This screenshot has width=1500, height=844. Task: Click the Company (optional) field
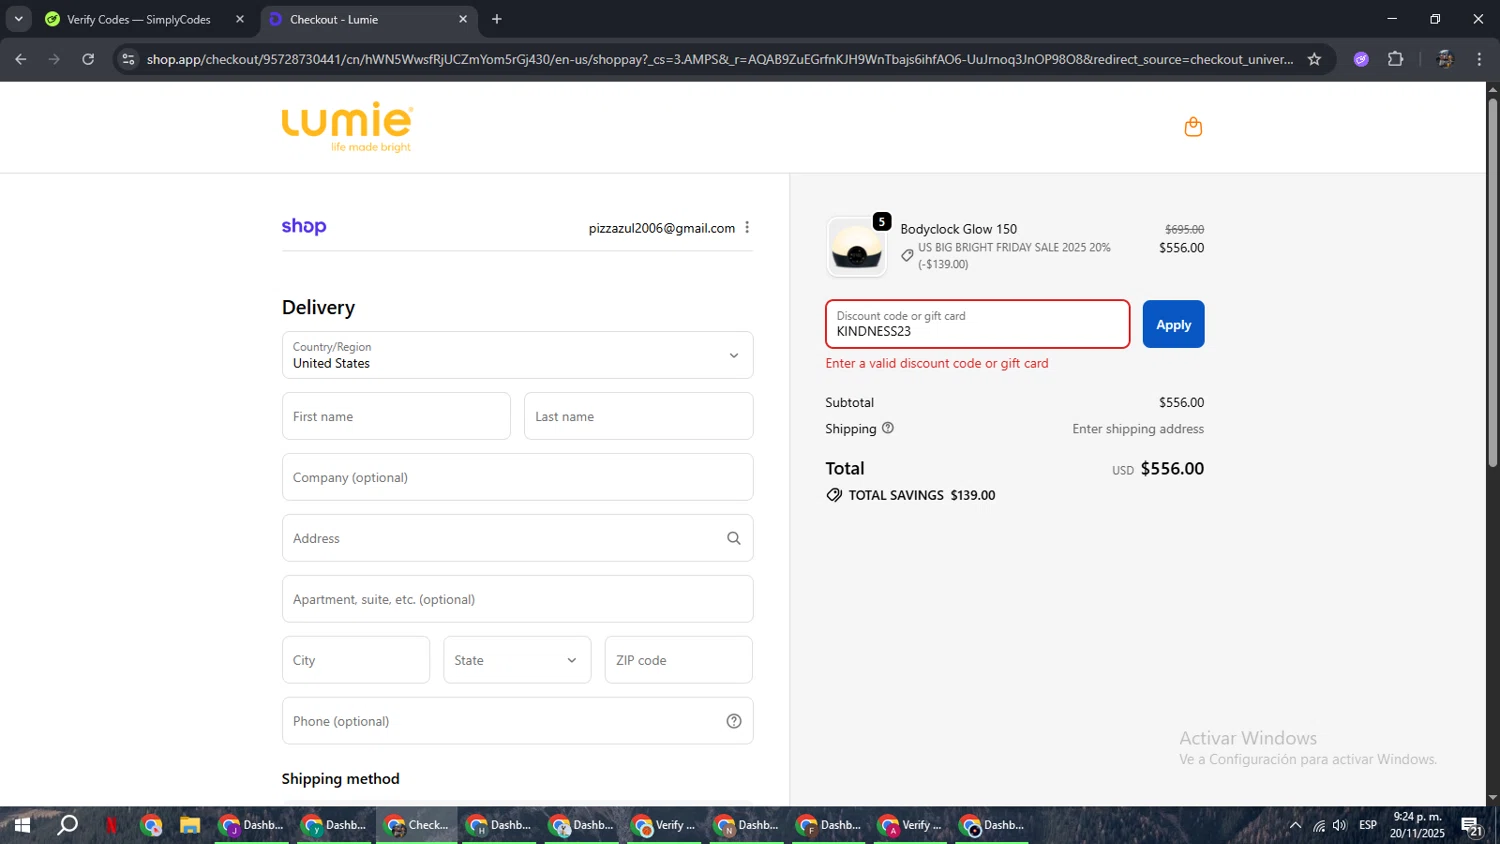point(517,477)
